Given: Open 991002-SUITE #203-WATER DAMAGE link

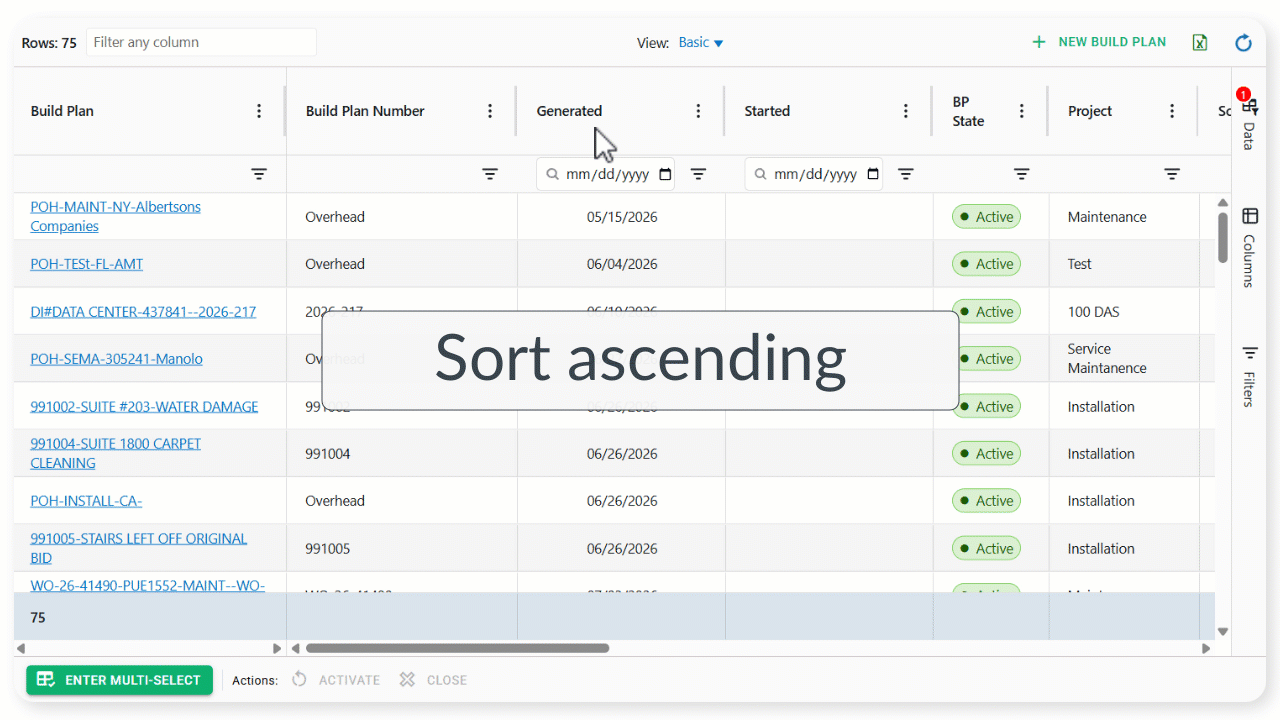Looking at the screenshot, I should pyautogui.click(x=144, y=406).
